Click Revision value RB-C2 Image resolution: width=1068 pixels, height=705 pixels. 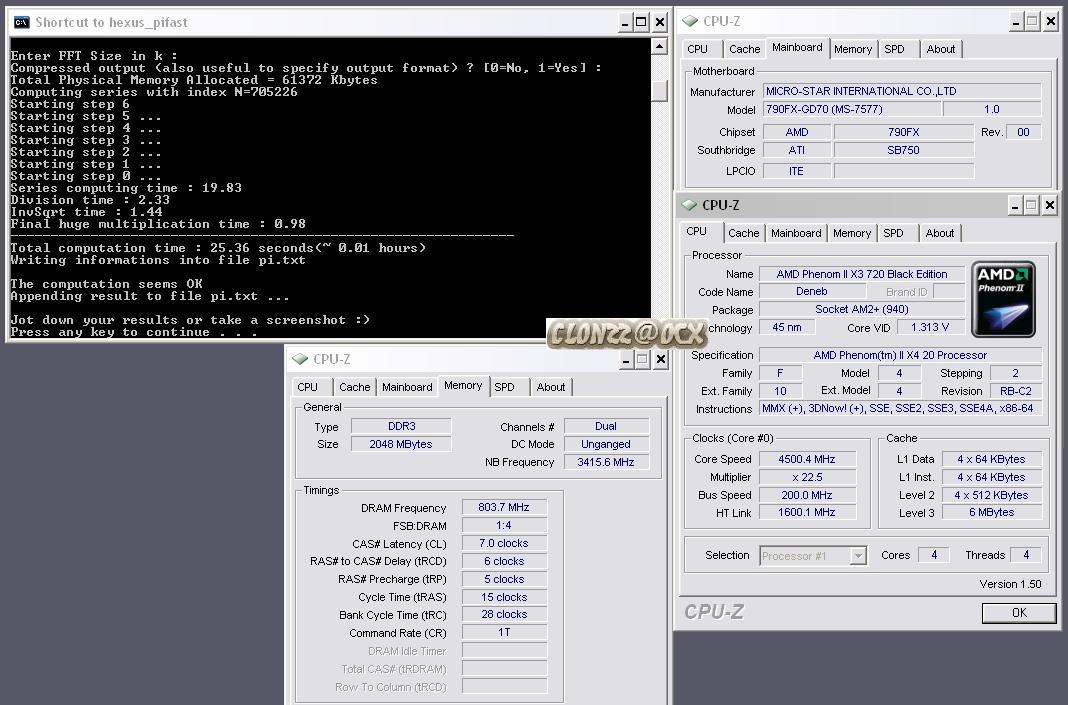1016,391
